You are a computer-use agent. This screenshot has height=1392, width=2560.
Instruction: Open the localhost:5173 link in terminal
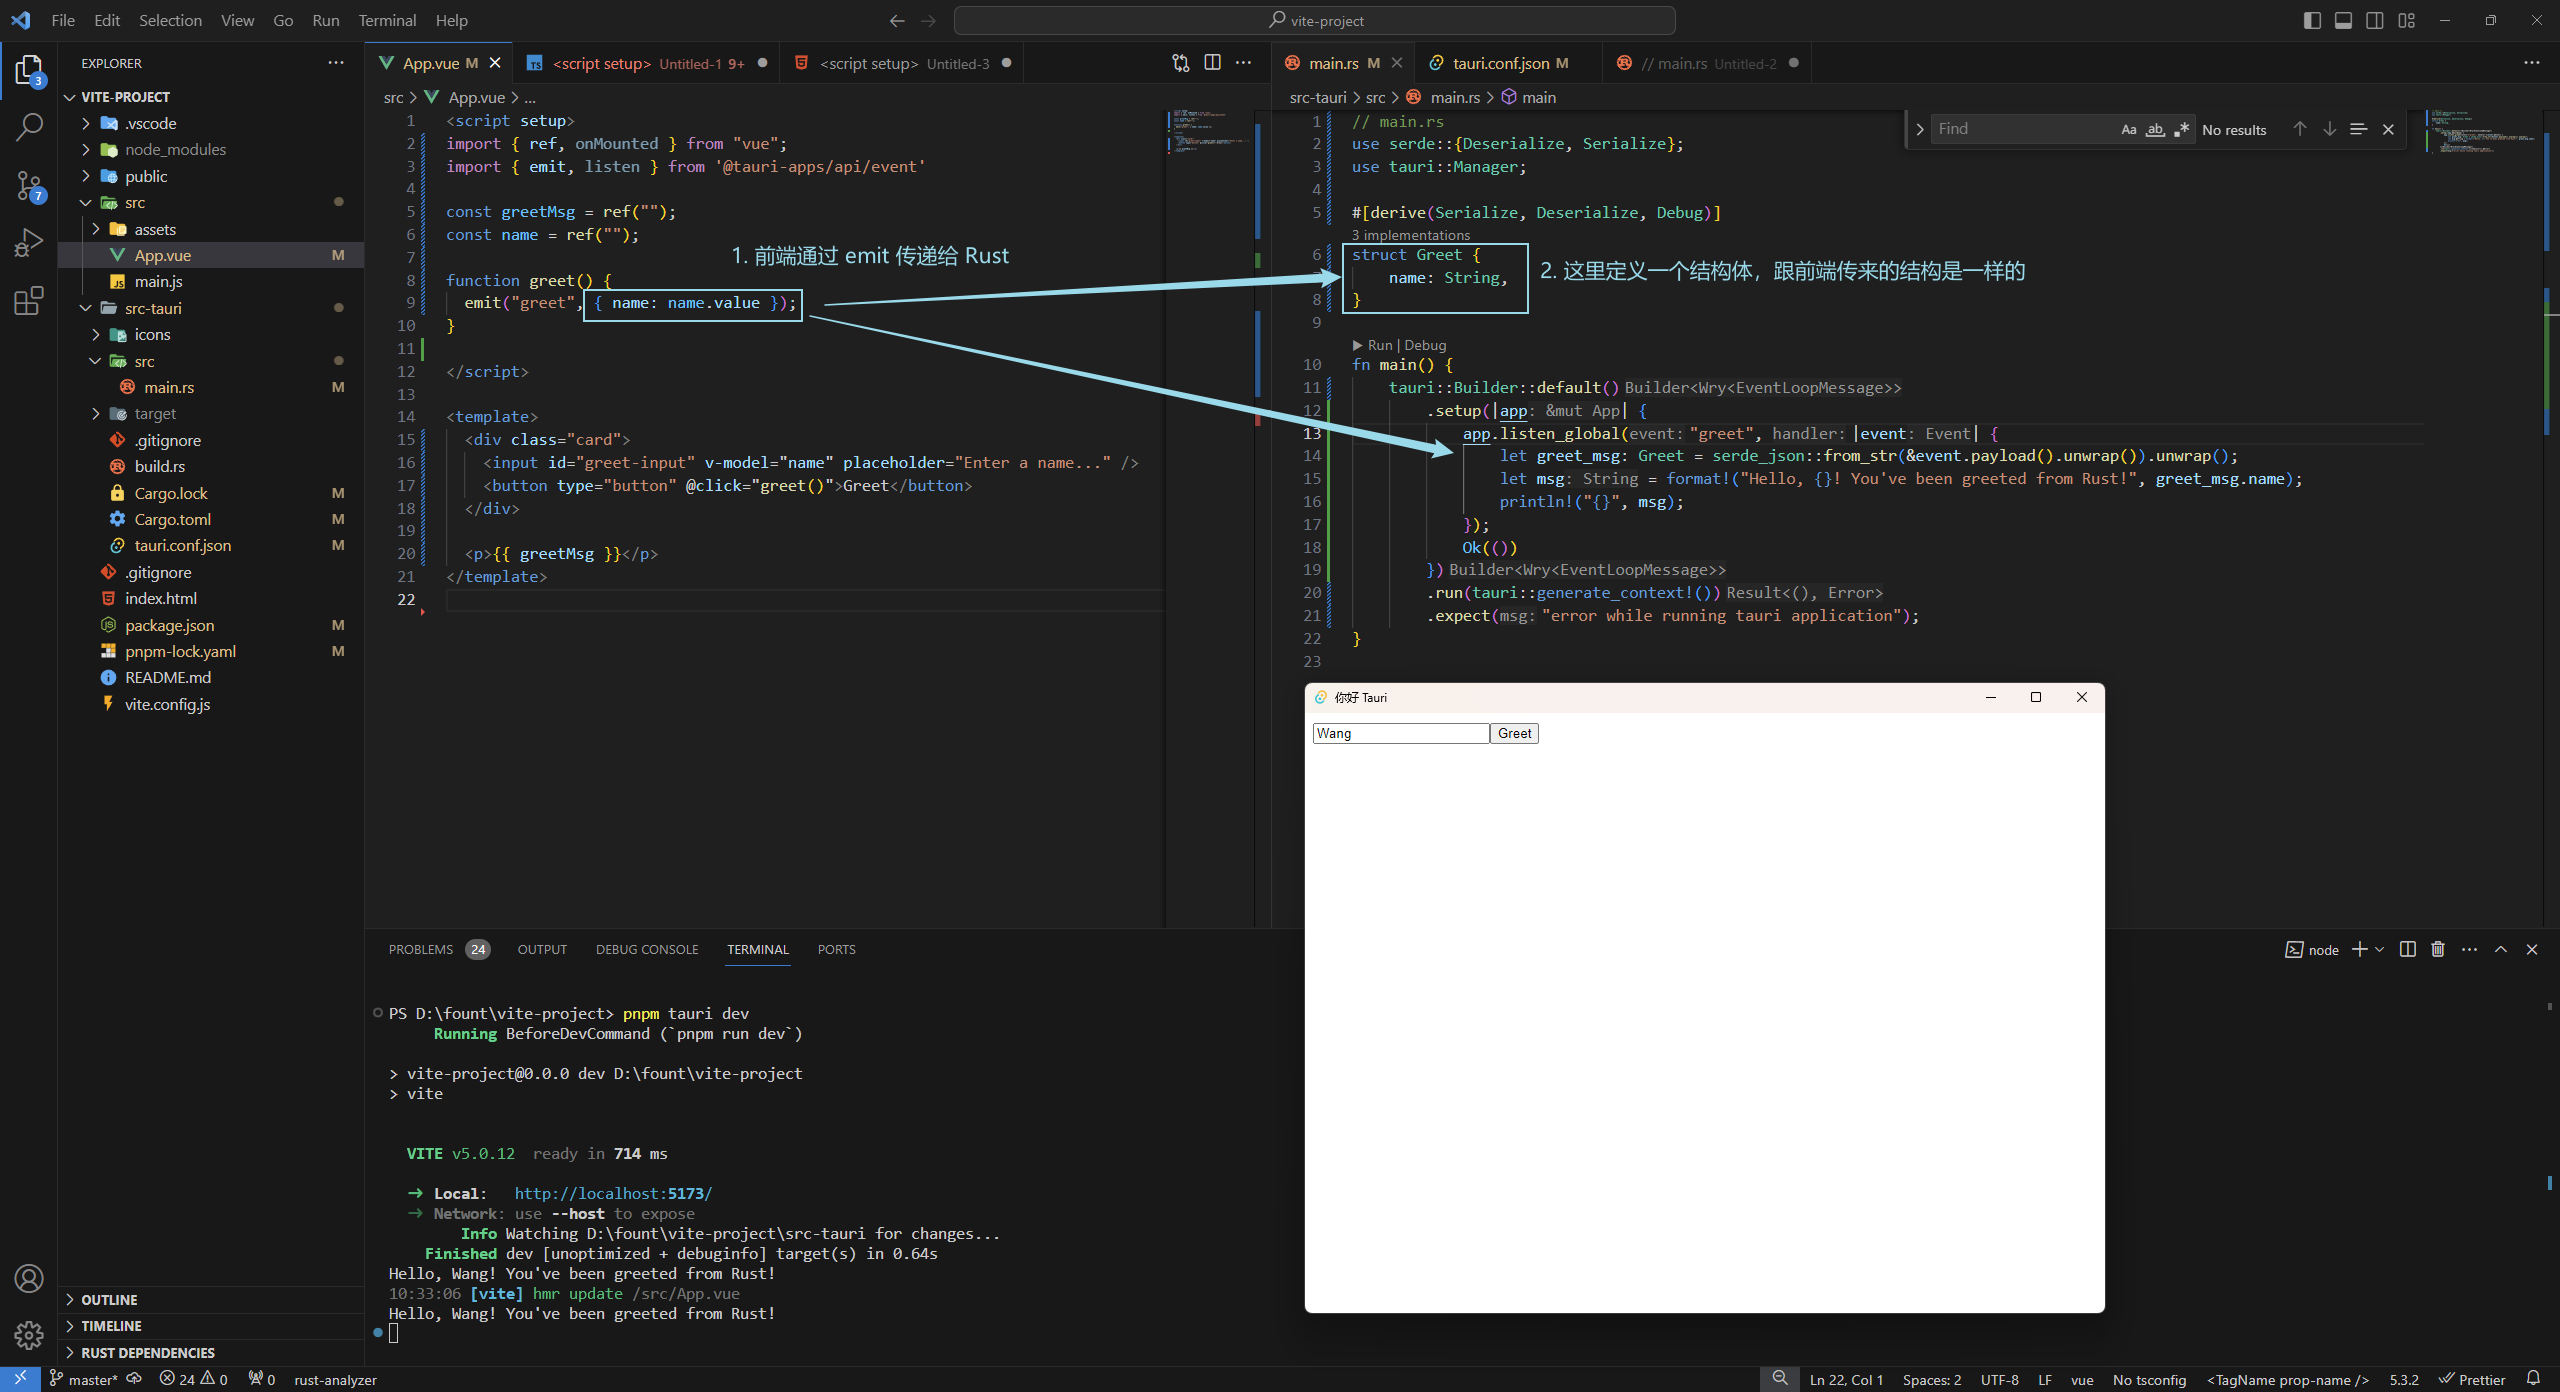point(613,1194)
